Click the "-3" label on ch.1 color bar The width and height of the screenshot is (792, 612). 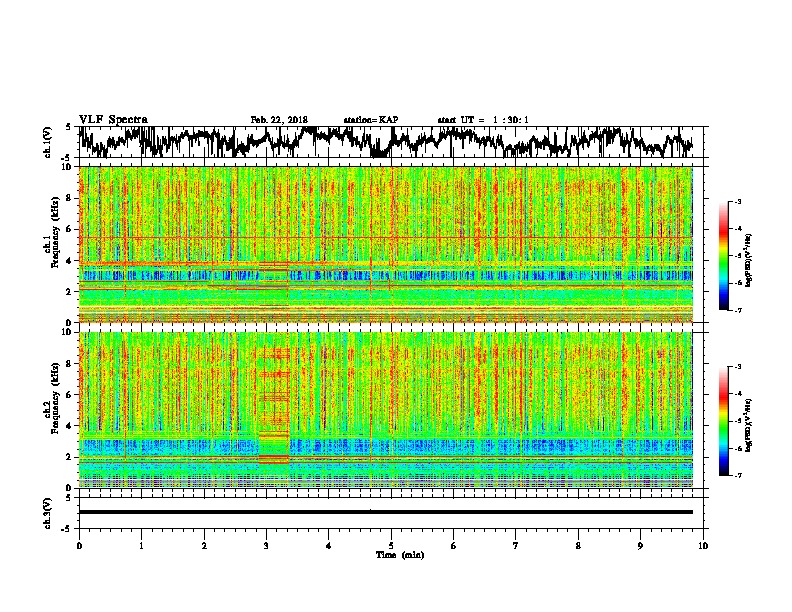coord(738,202)
